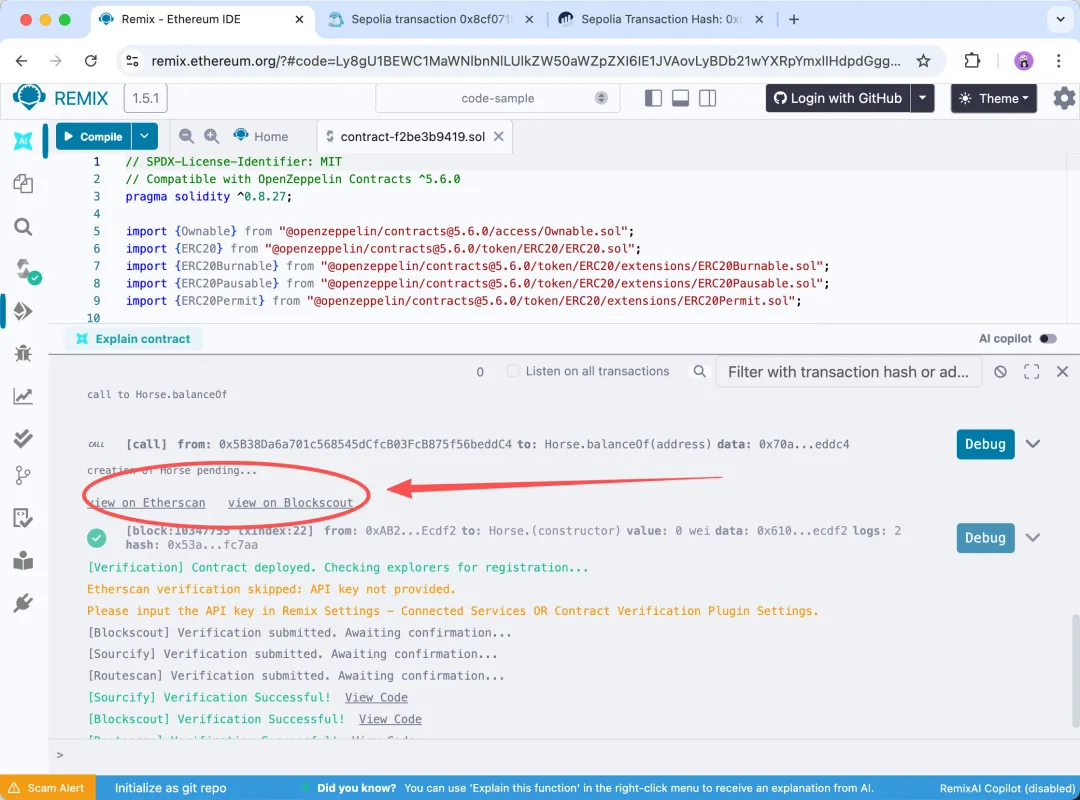Open Sourcify View Code link
The height and width of the screenshot is (800, 1080).
pyautogui.click(x=376, y=697)
